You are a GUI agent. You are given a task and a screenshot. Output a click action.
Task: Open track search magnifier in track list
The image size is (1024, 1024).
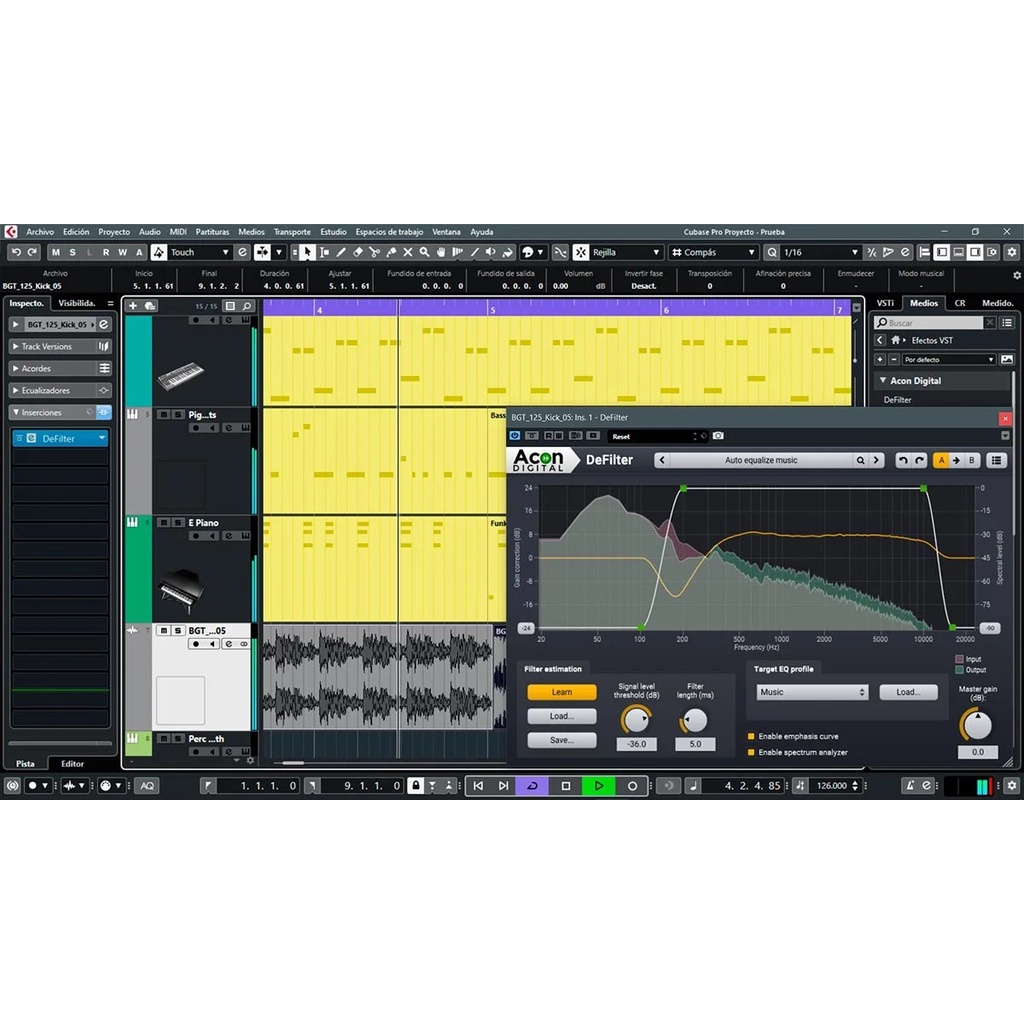247,306
